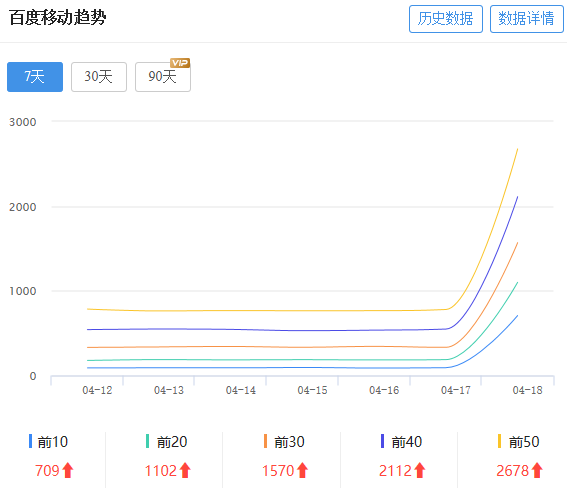The width and height of the screenshot is (567, 494).
Task: Click the red up arrow beside 2678
Action: [537, 470]
